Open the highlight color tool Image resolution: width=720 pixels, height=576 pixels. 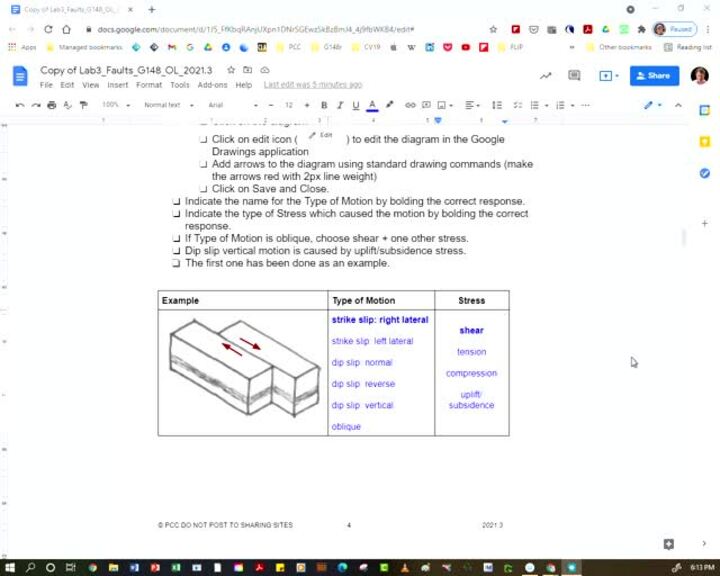(x=389, y=105)
